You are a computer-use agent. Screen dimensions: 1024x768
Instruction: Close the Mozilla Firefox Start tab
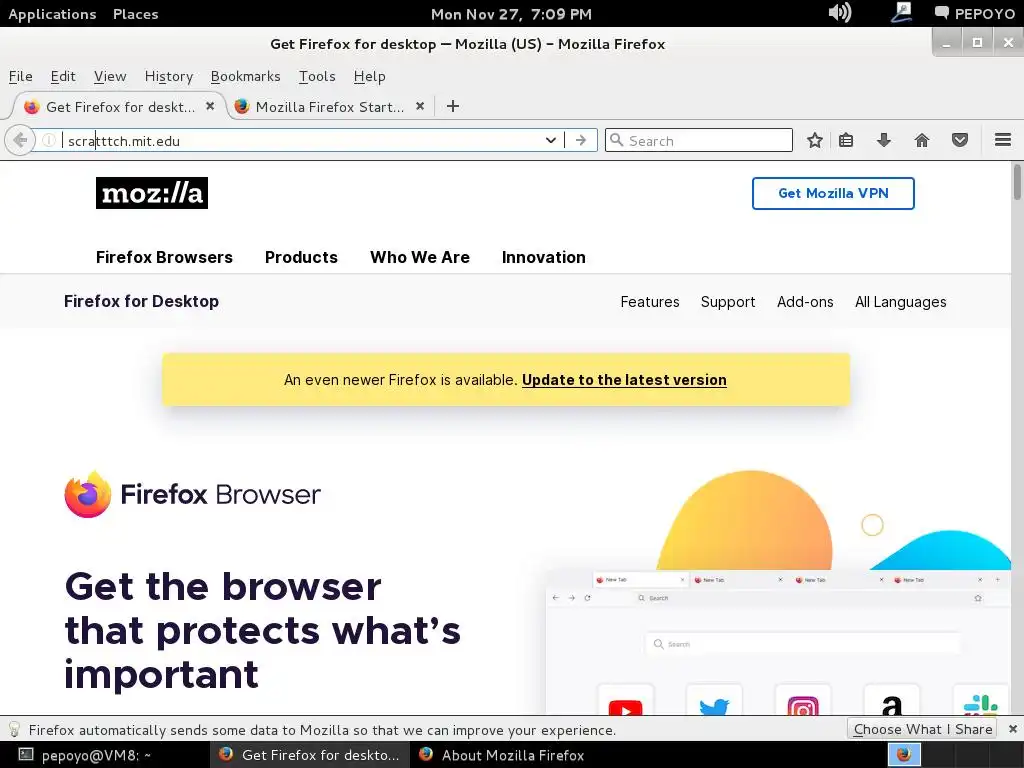420,106
